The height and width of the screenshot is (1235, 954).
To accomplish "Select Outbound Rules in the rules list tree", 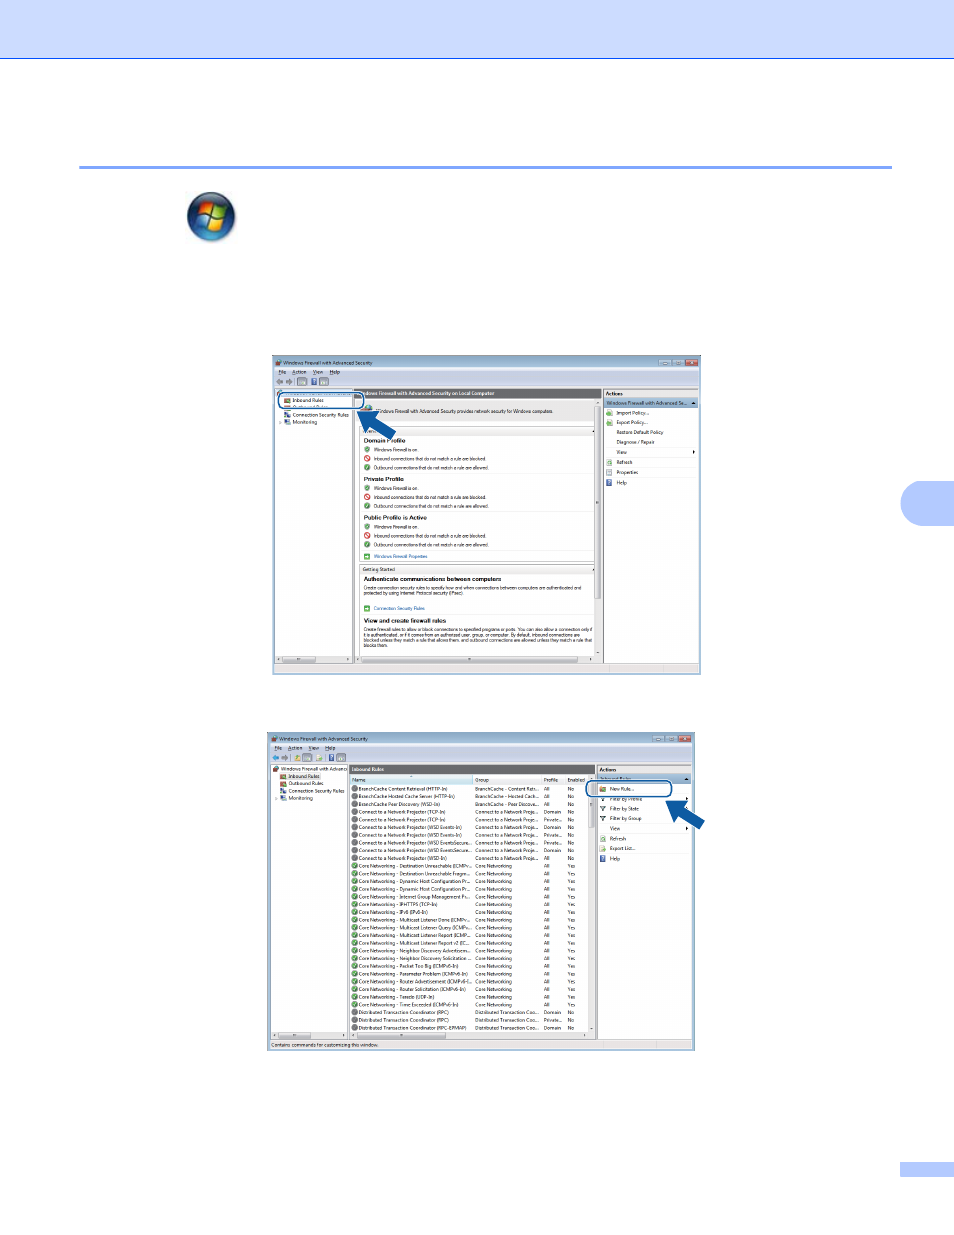I will (x=306, y=783).
